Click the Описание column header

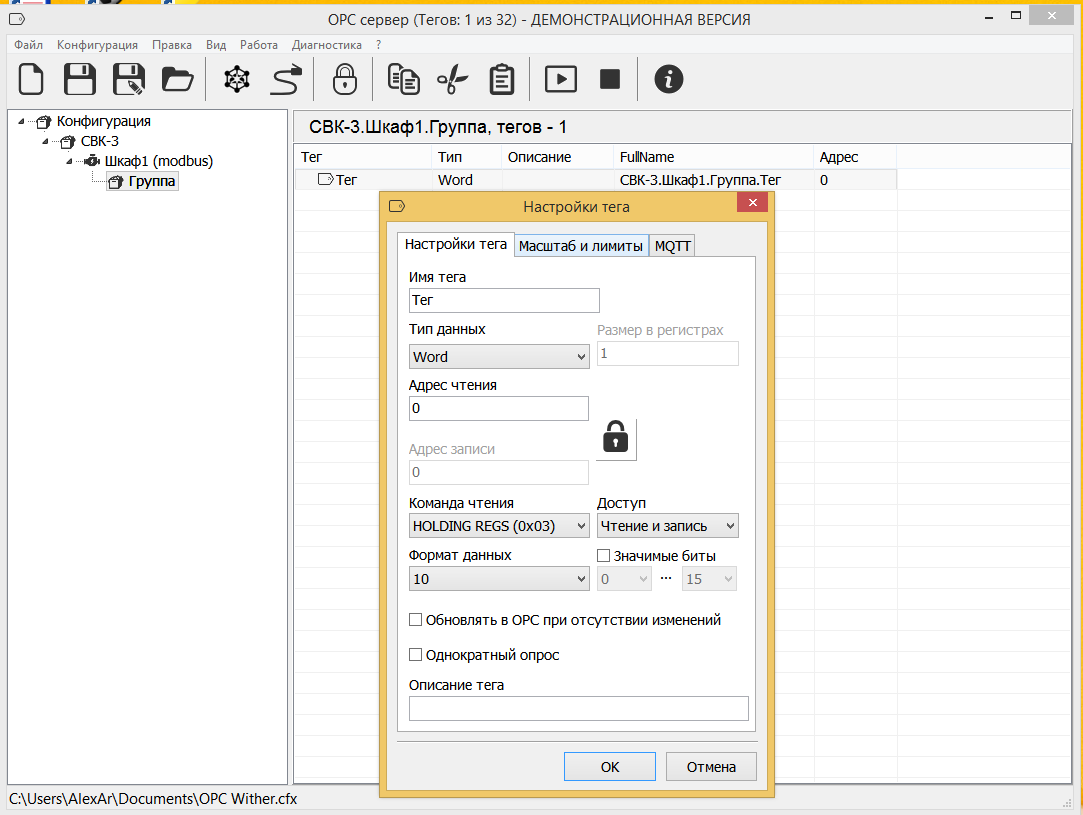click(557, 157)
